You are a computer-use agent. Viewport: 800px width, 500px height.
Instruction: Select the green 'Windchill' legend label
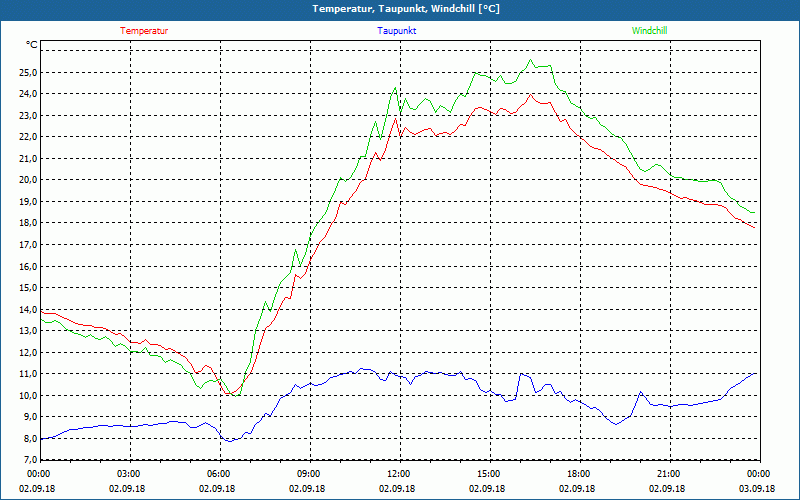649,31
